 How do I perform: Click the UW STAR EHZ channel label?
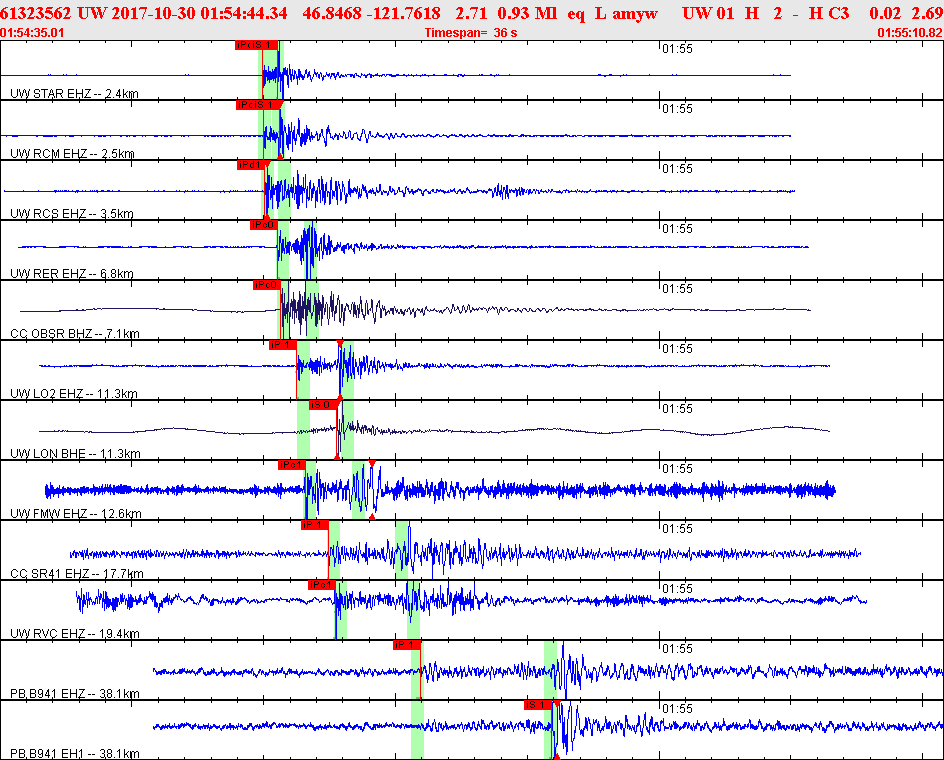[75, 94]
